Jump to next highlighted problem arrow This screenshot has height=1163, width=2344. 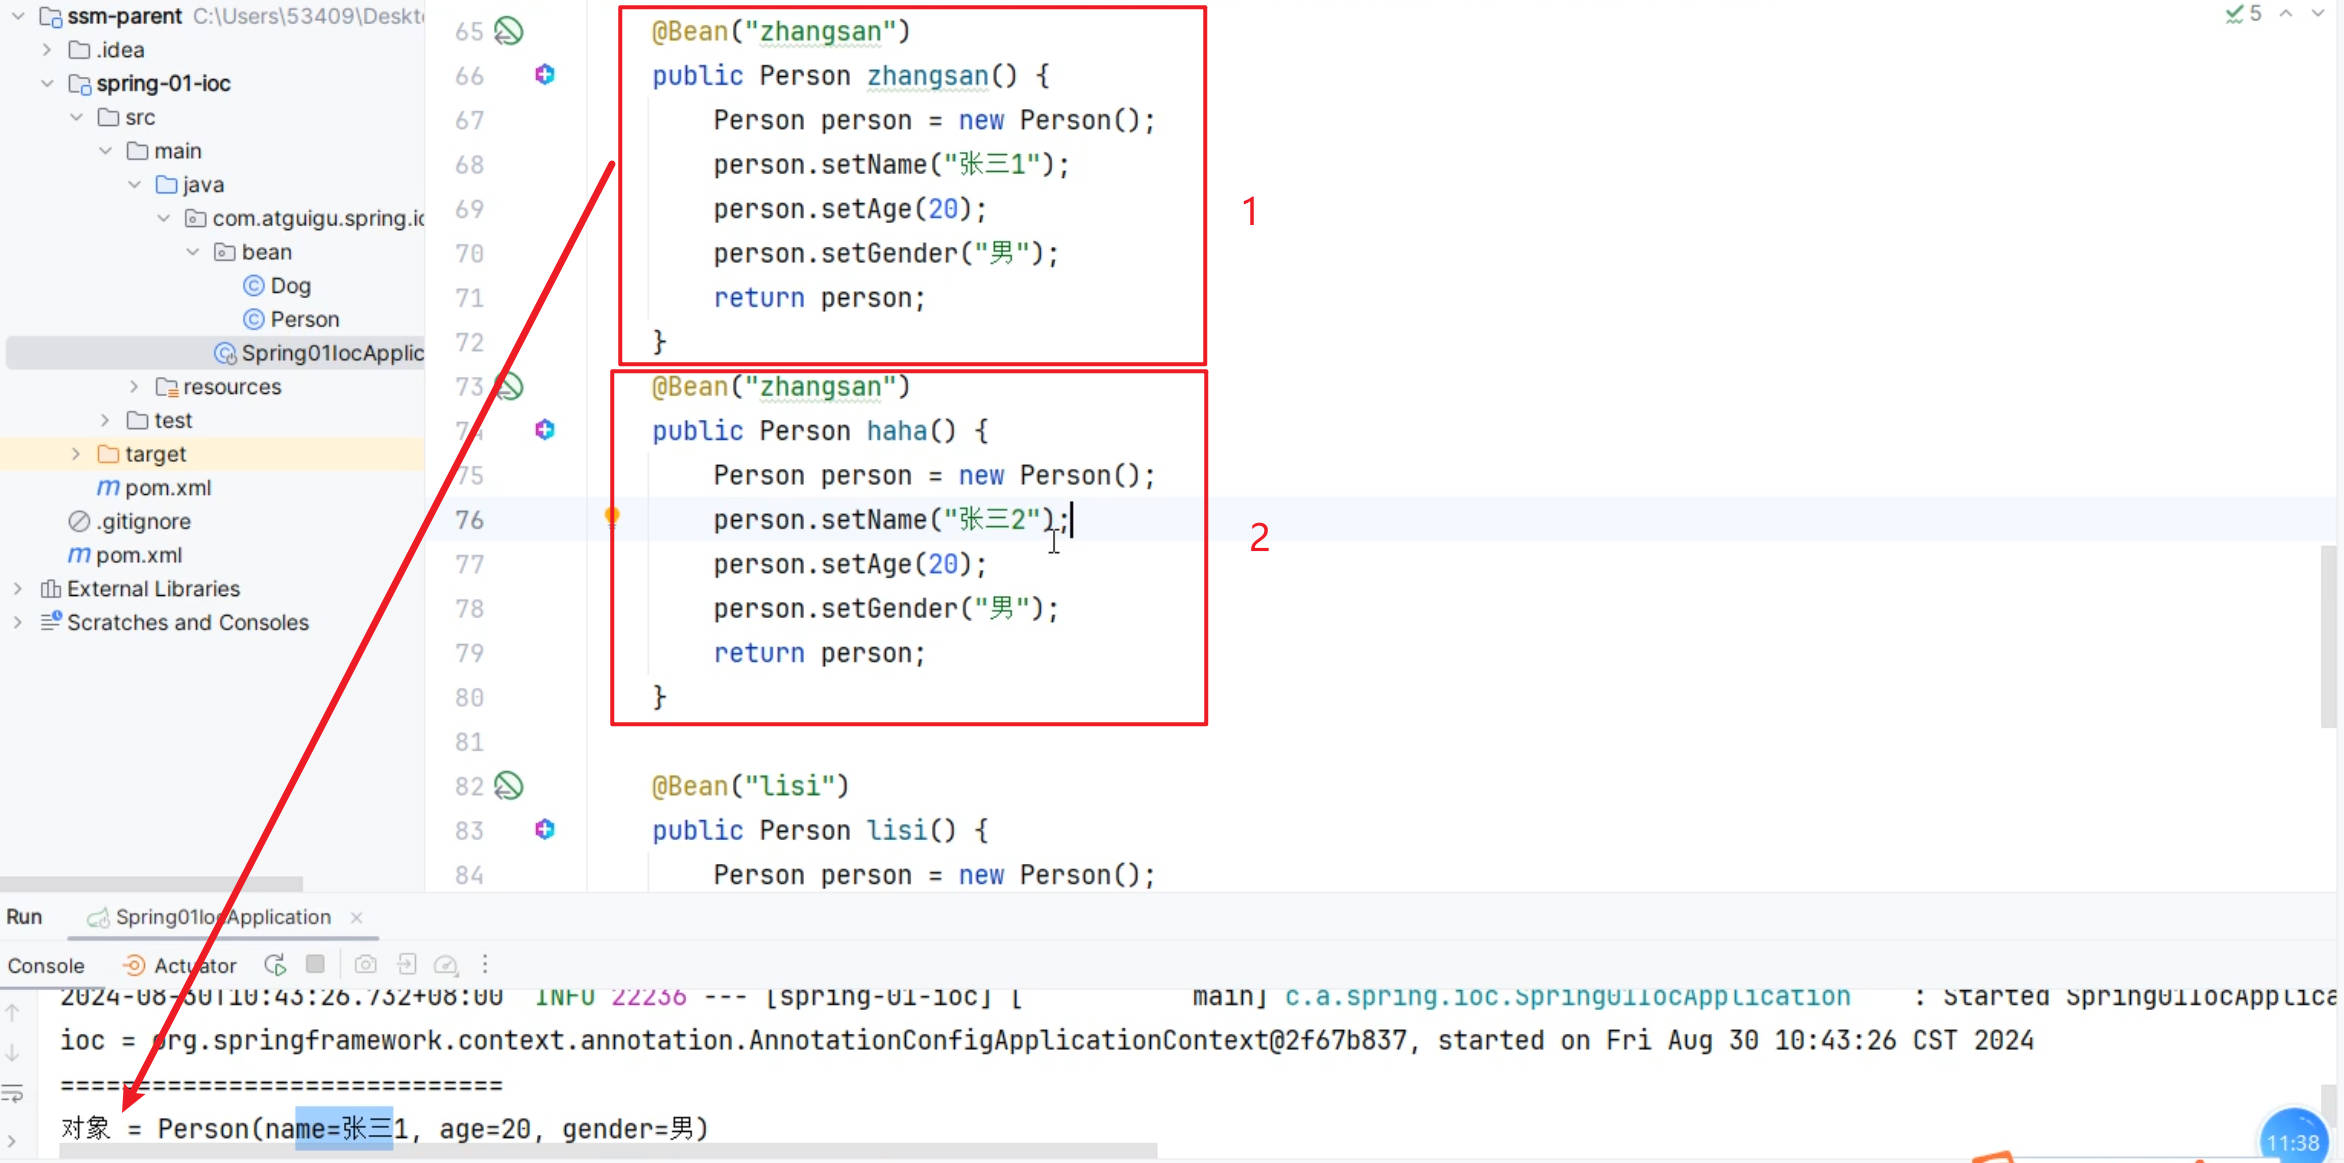click(x=2317, y=14)
